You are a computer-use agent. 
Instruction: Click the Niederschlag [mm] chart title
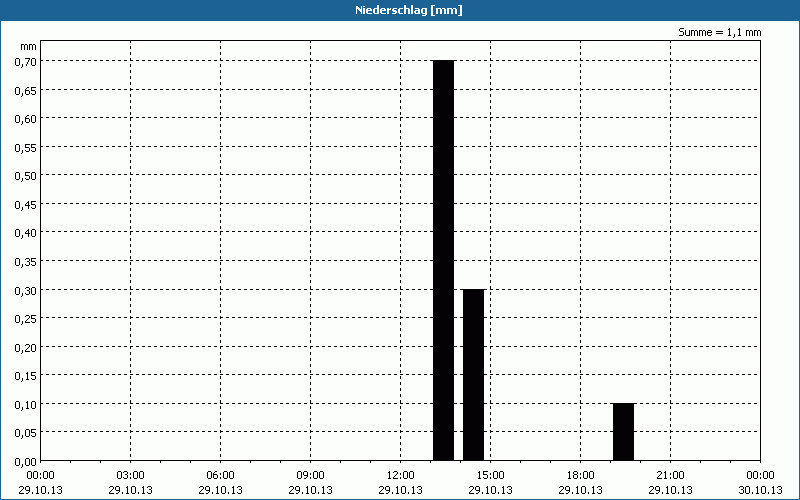pos(409,10)
